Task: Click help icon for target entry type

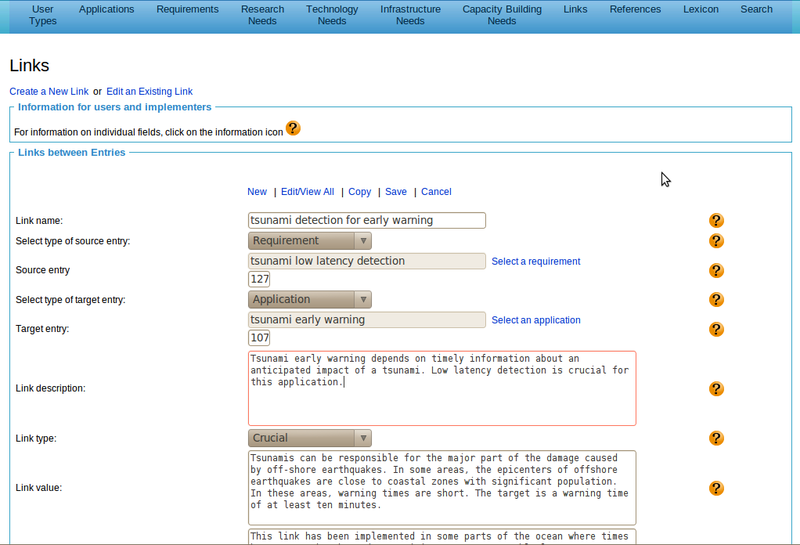Action: [x=716, y=300]
